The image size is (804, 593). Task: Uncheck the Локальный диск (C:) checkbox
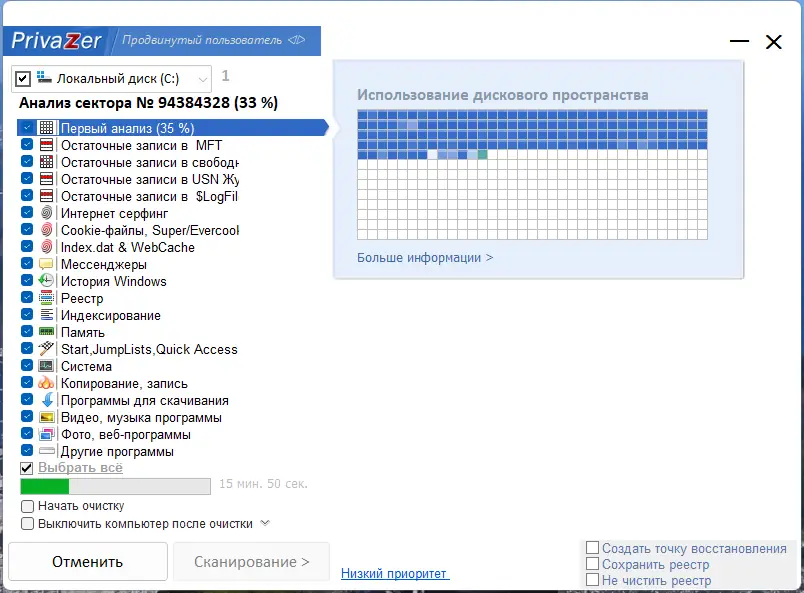pos(23,78)
